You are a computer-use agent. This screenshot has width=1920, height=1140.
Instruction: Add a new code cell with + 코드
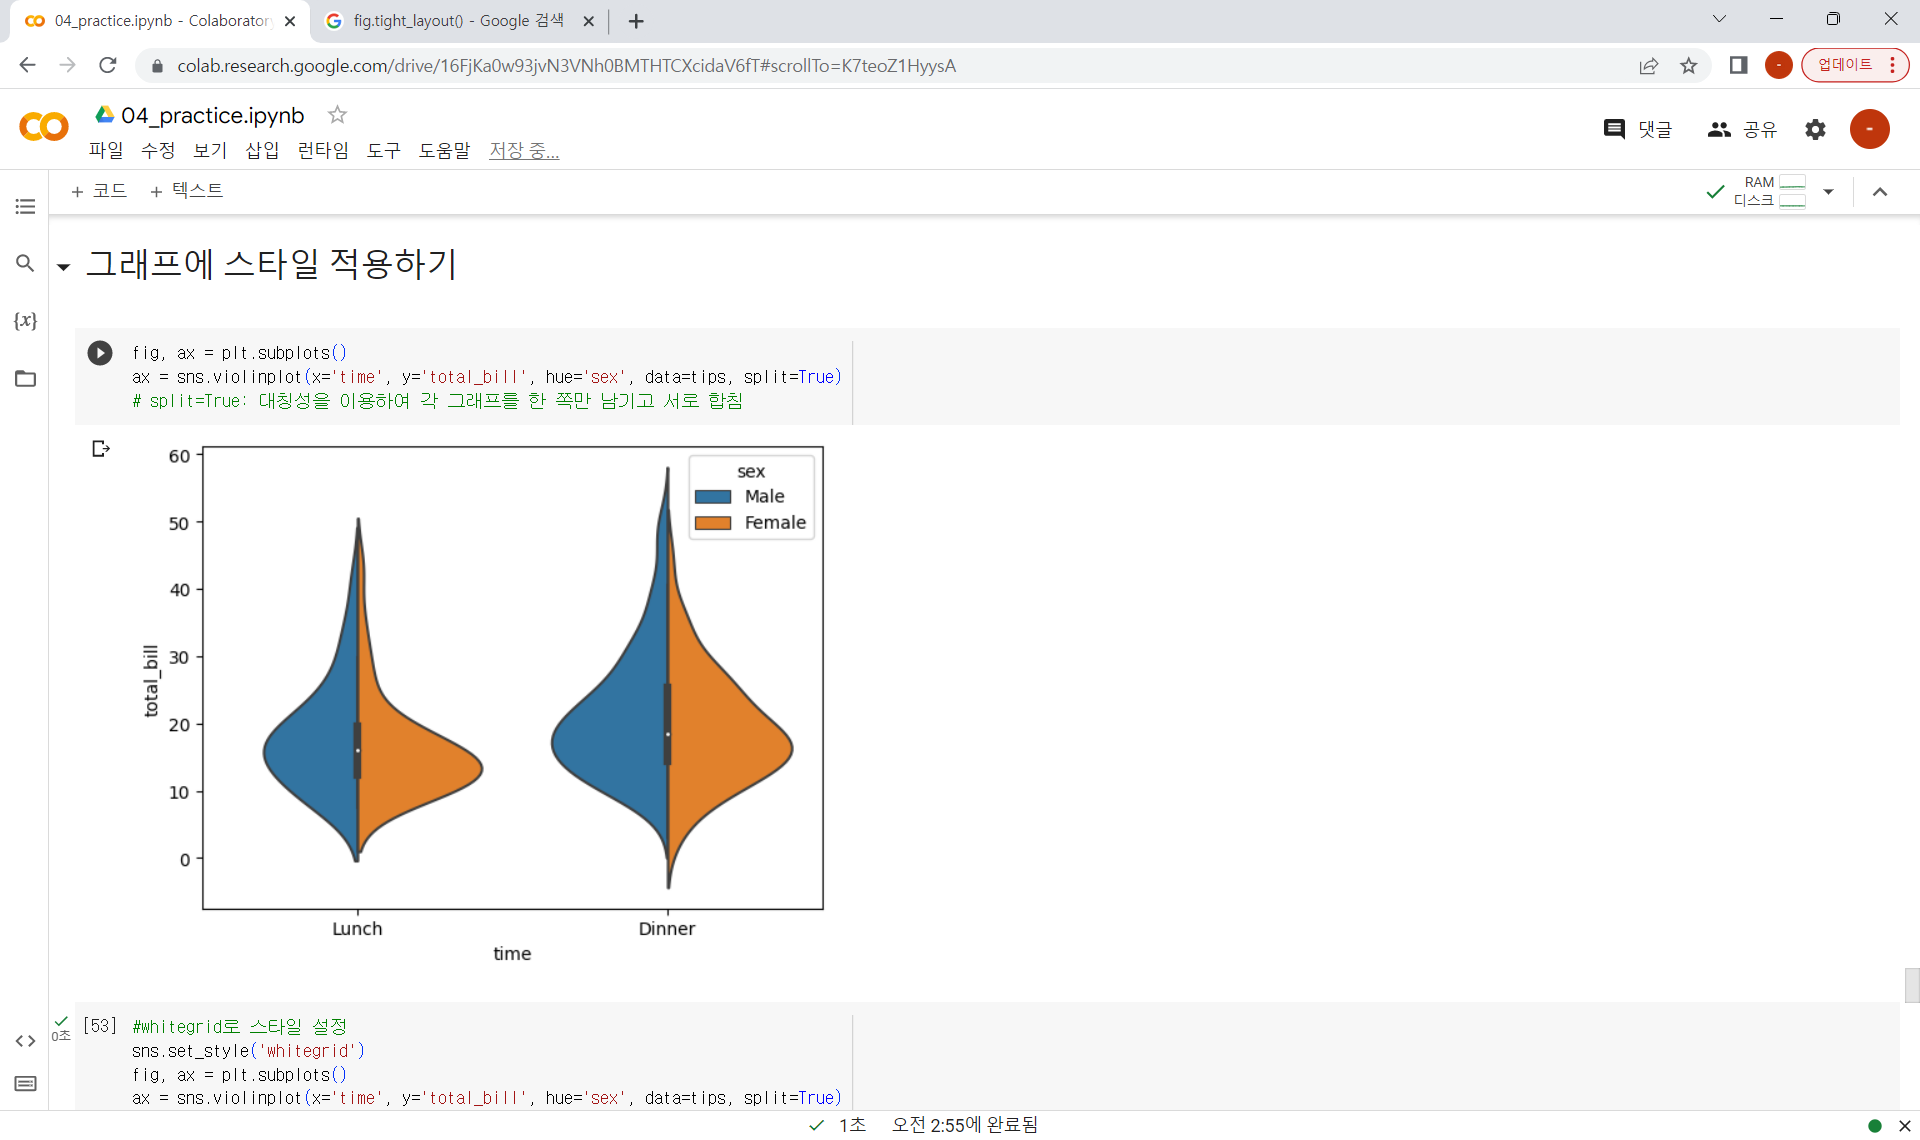tap(99, 191)
